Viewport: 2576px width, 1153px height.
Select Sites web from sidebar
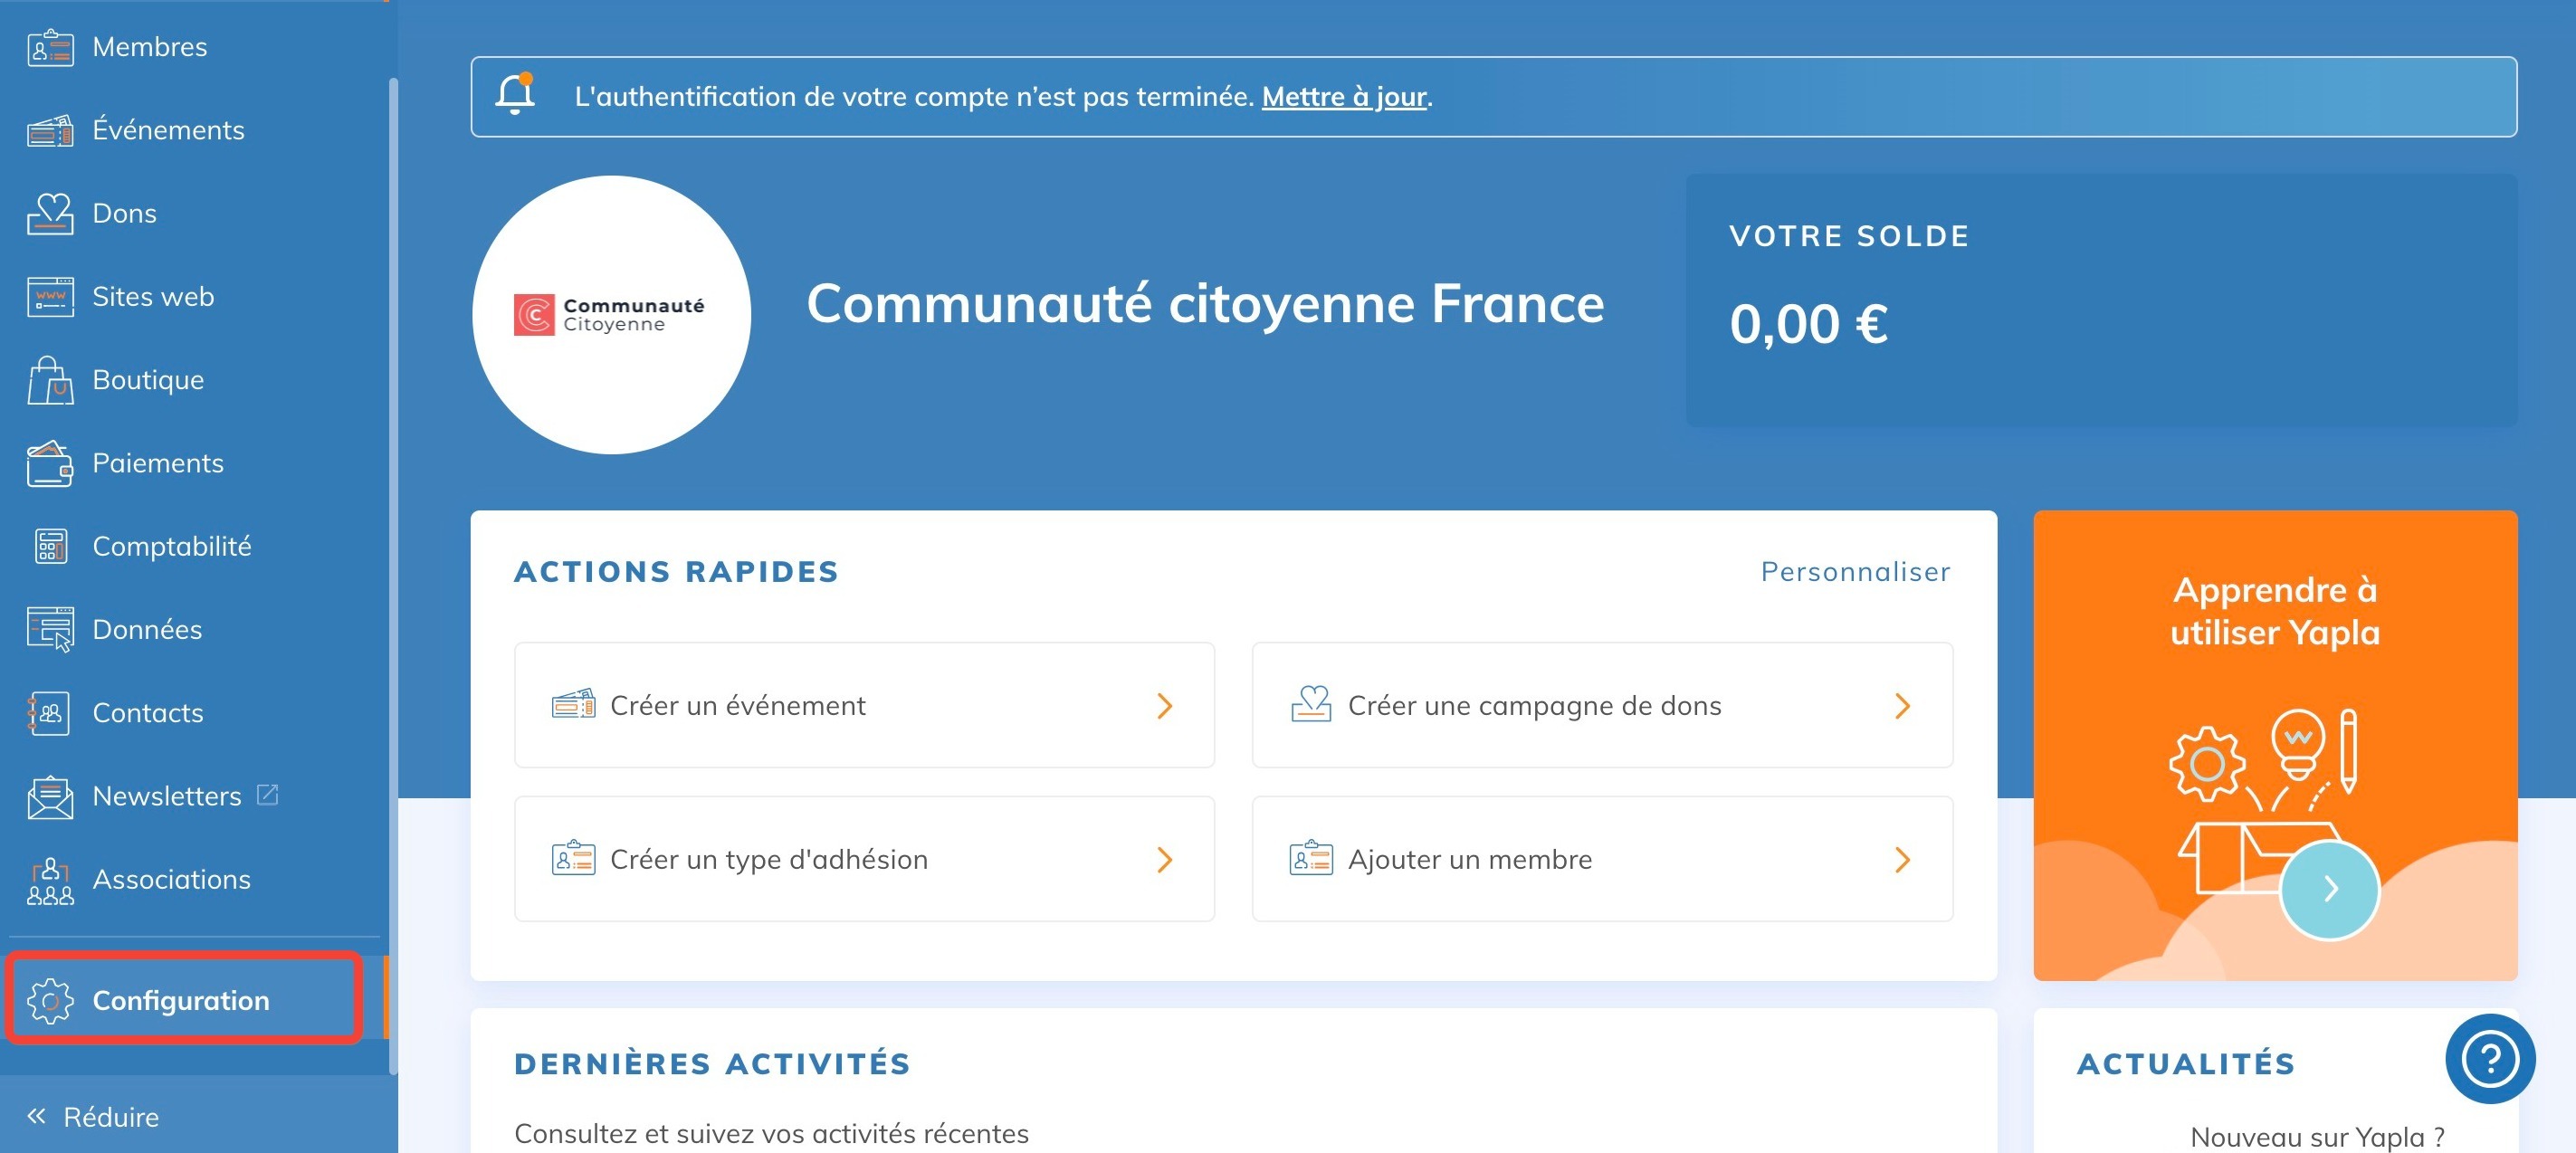point(153,297)
